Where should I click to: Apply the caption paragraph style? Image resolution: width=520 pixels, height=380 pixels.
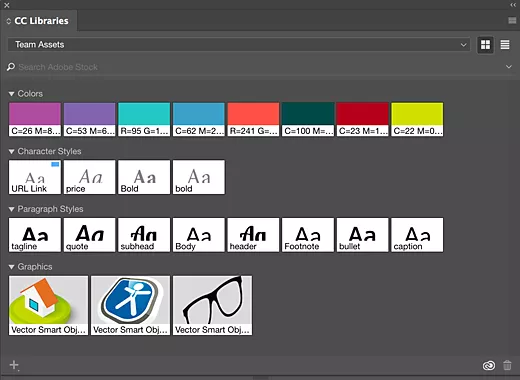417,235
